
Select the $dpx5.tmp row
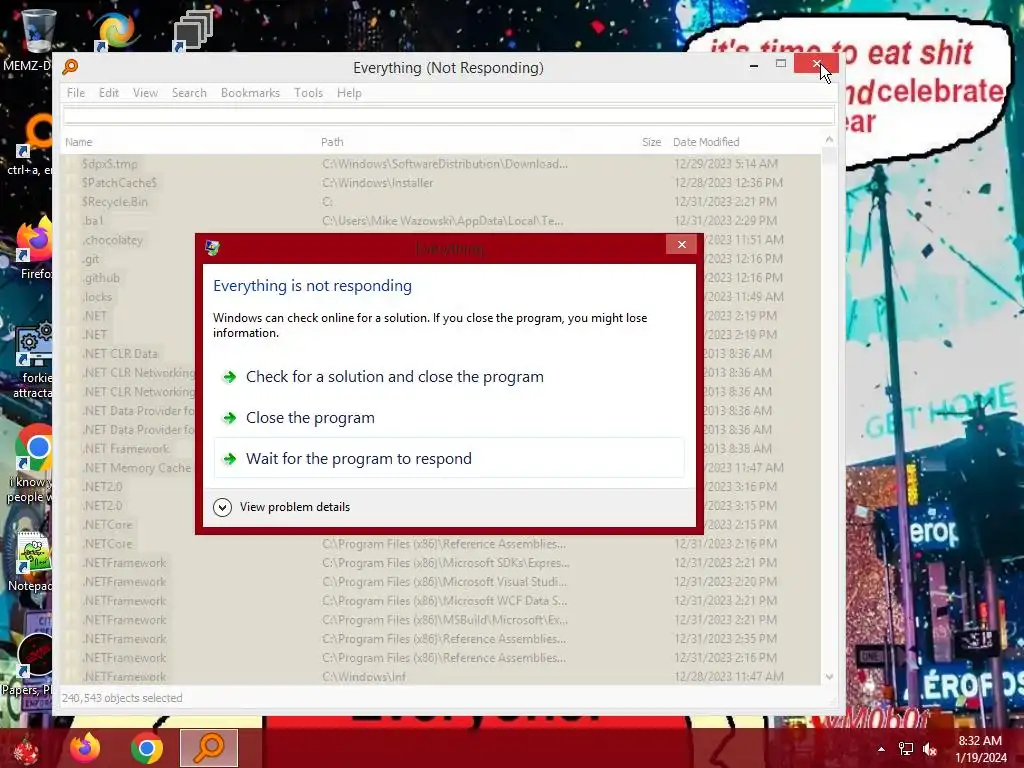pyautogui.click(x=440, y=164)
